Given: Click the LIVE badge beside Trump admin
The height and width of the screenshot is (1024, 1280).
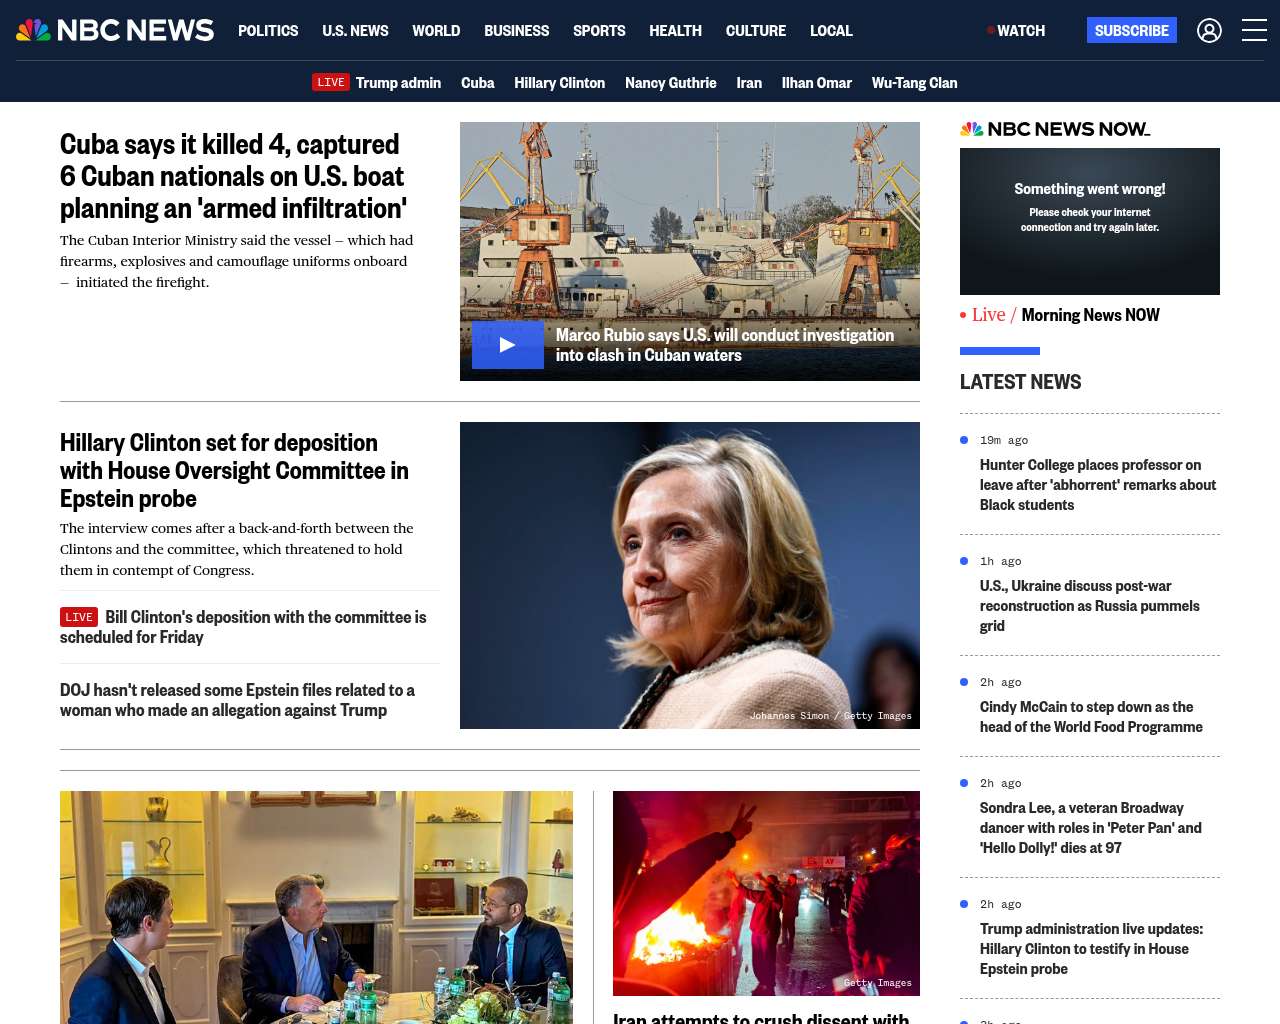Looking at the screenshot, I should click(331, 82).
